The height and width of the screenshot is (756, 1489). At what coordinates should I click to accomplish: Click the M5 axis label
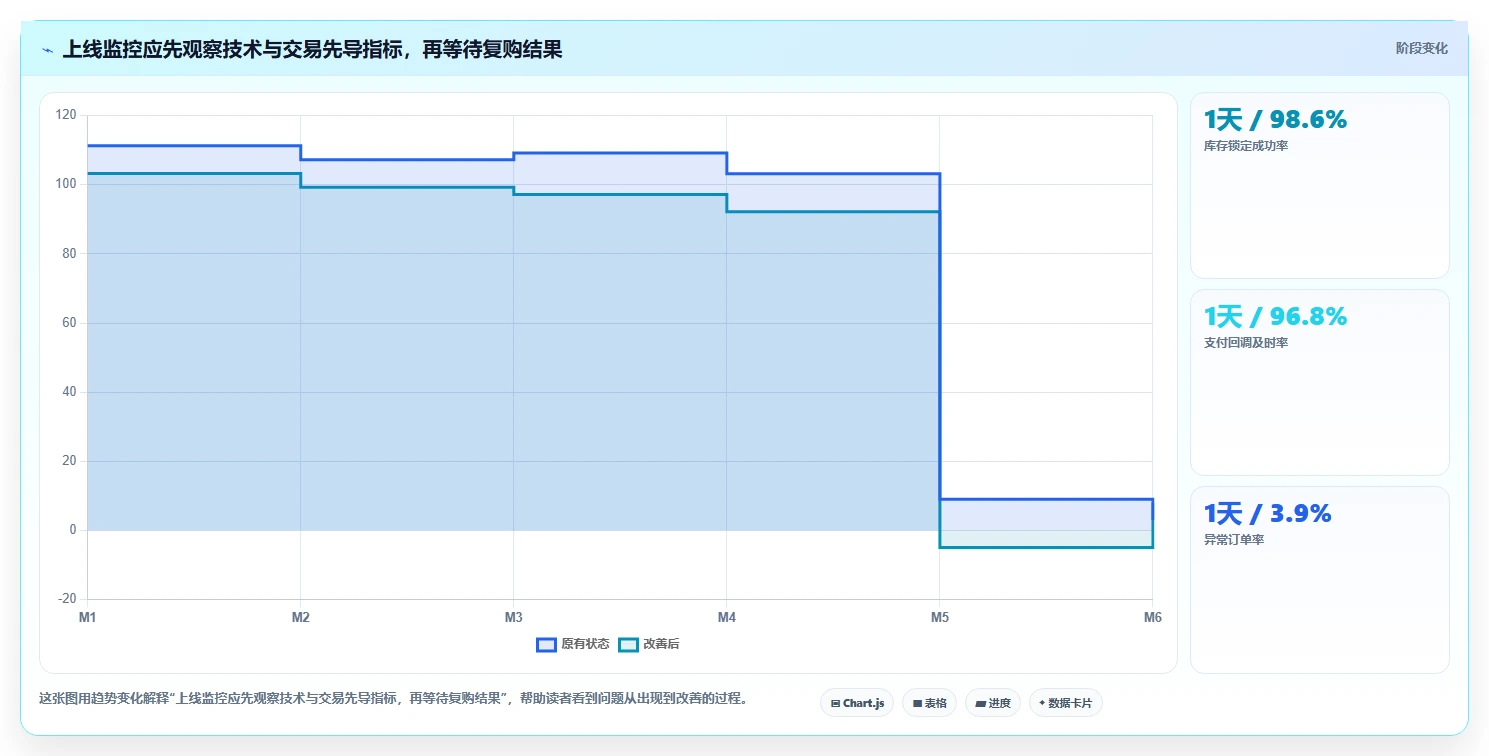(939, 618)
